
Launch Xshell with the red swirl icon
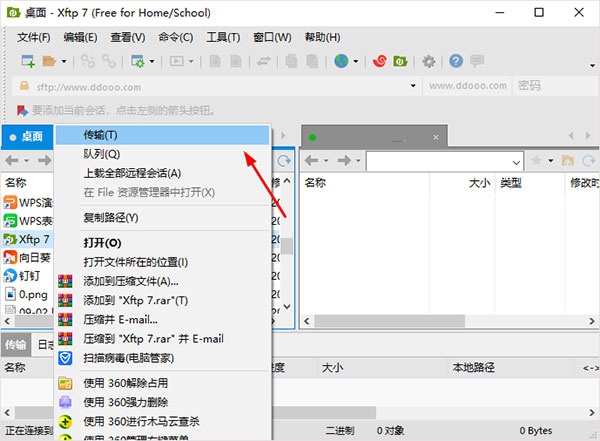point(380,61)
